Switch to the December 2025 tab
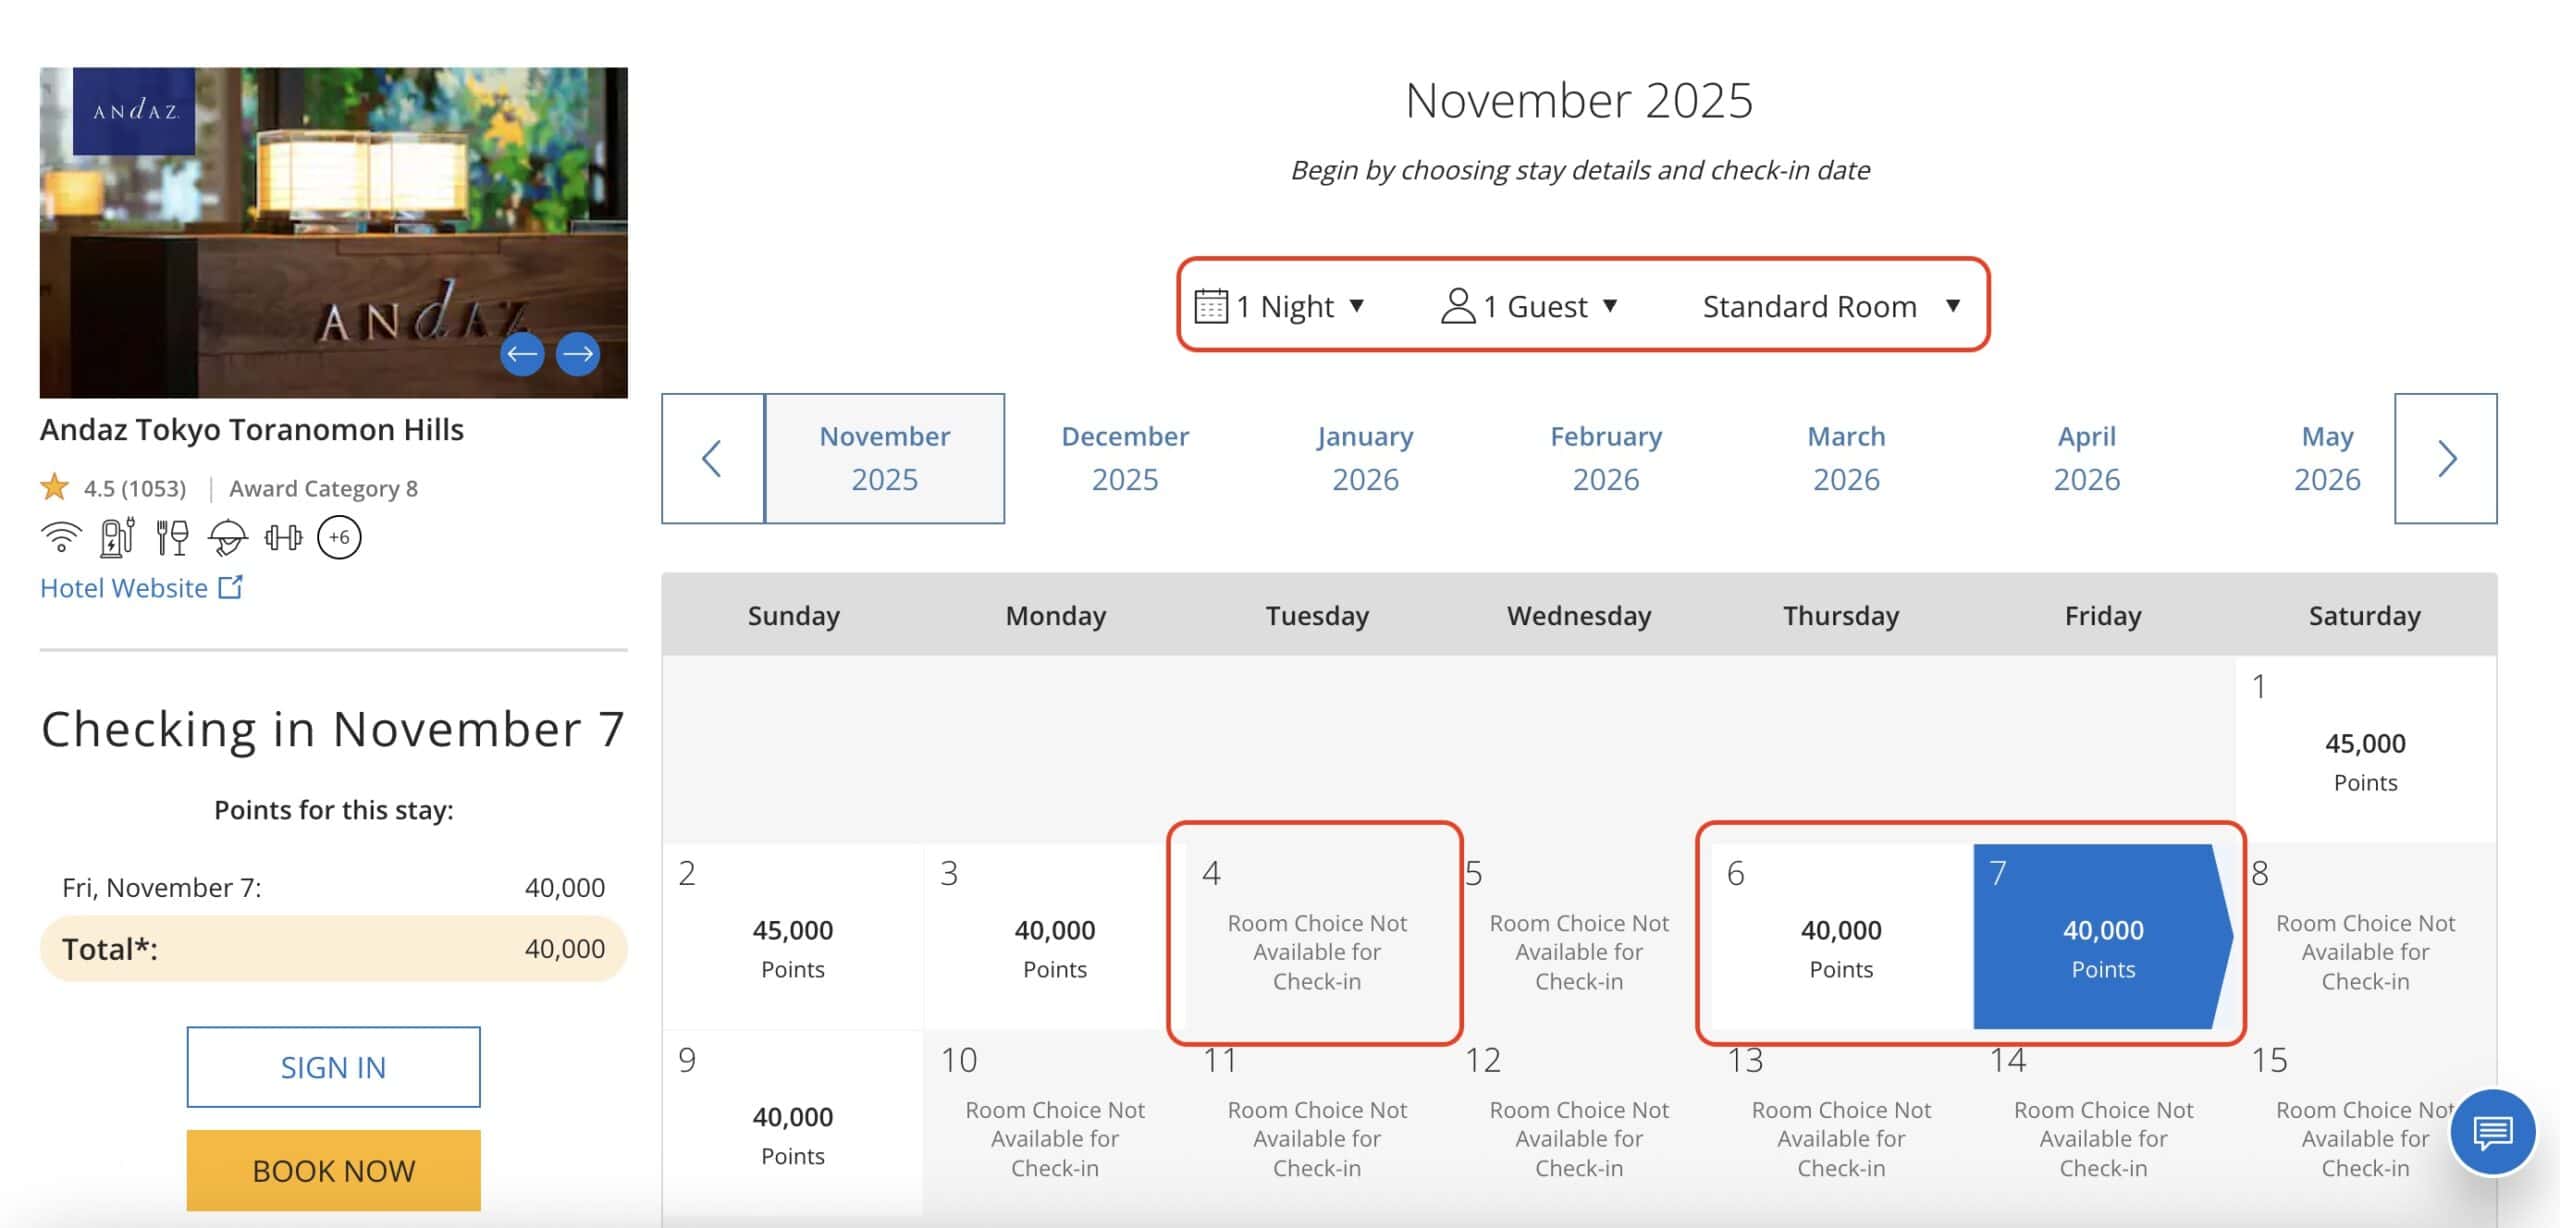 [x=1126, y=457]
